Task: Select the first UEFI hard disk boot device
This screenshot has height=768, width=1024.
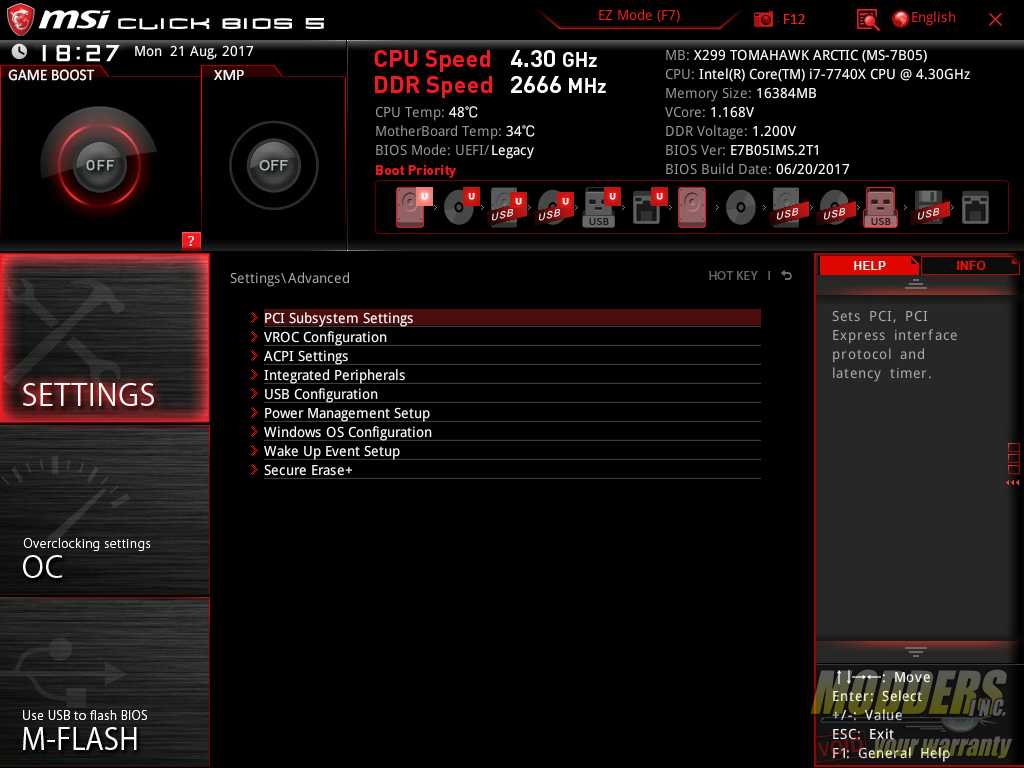Action: point(413,207)
